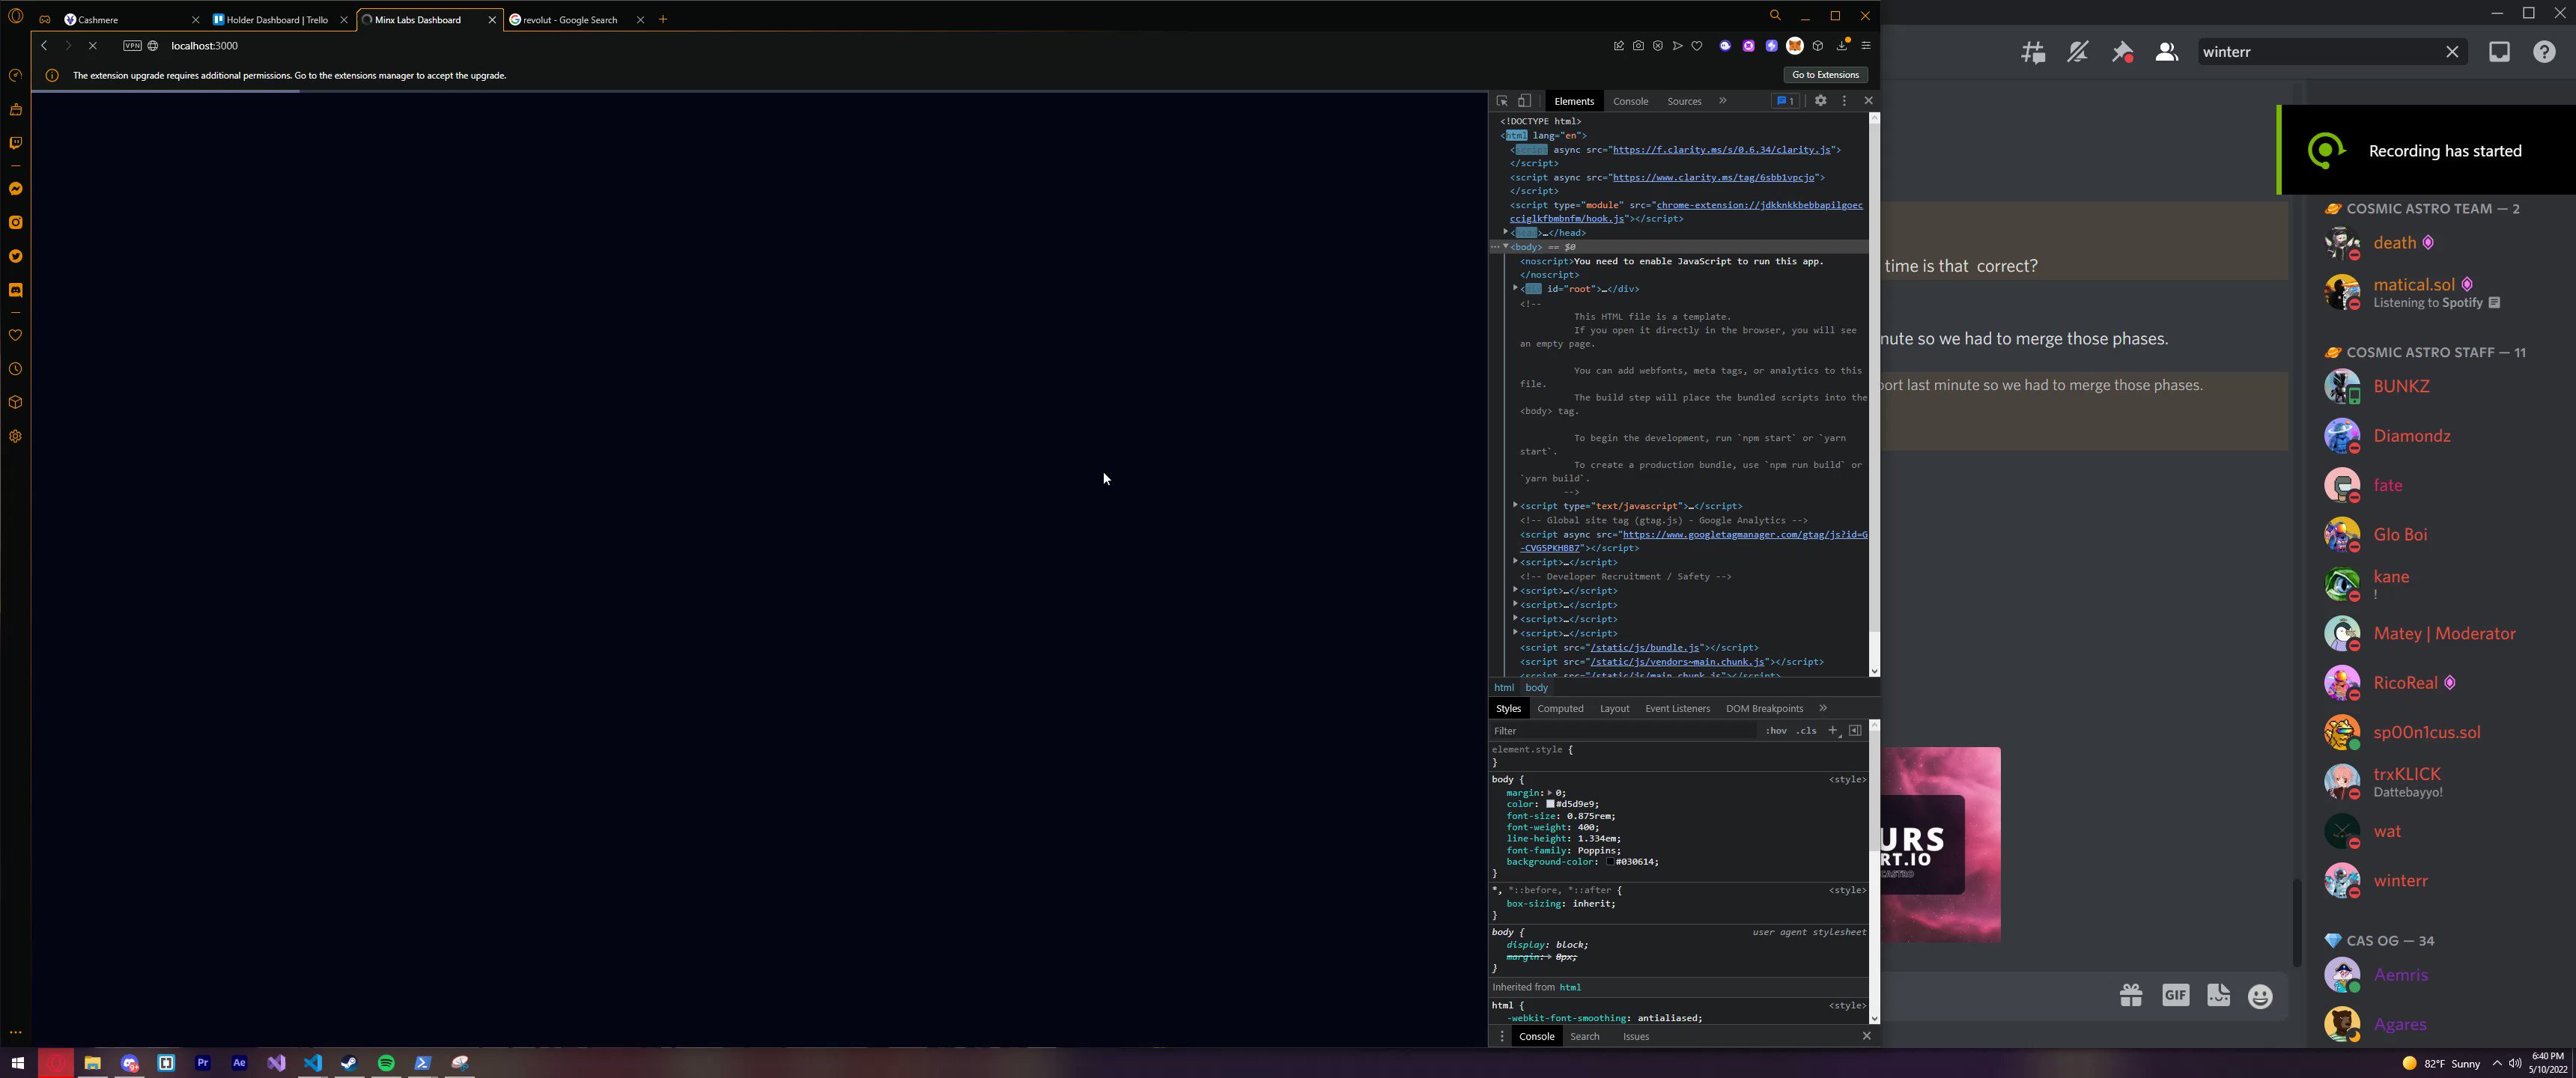2576x1078 pixels.
Task: Toggle the Discord member list icon
Action: tap(2167, 52)
